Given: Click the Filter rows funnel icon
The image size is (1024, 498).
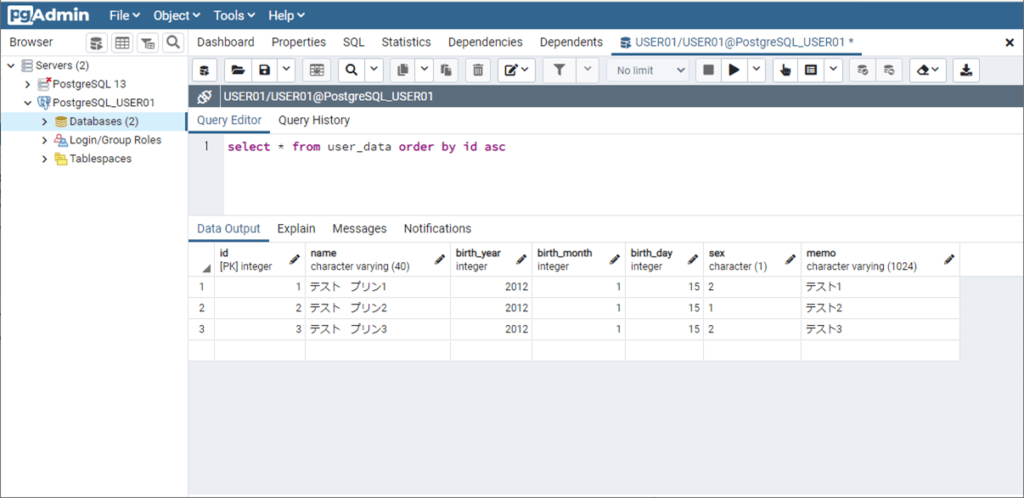Looking at the screenshot, I should point(560,70).
